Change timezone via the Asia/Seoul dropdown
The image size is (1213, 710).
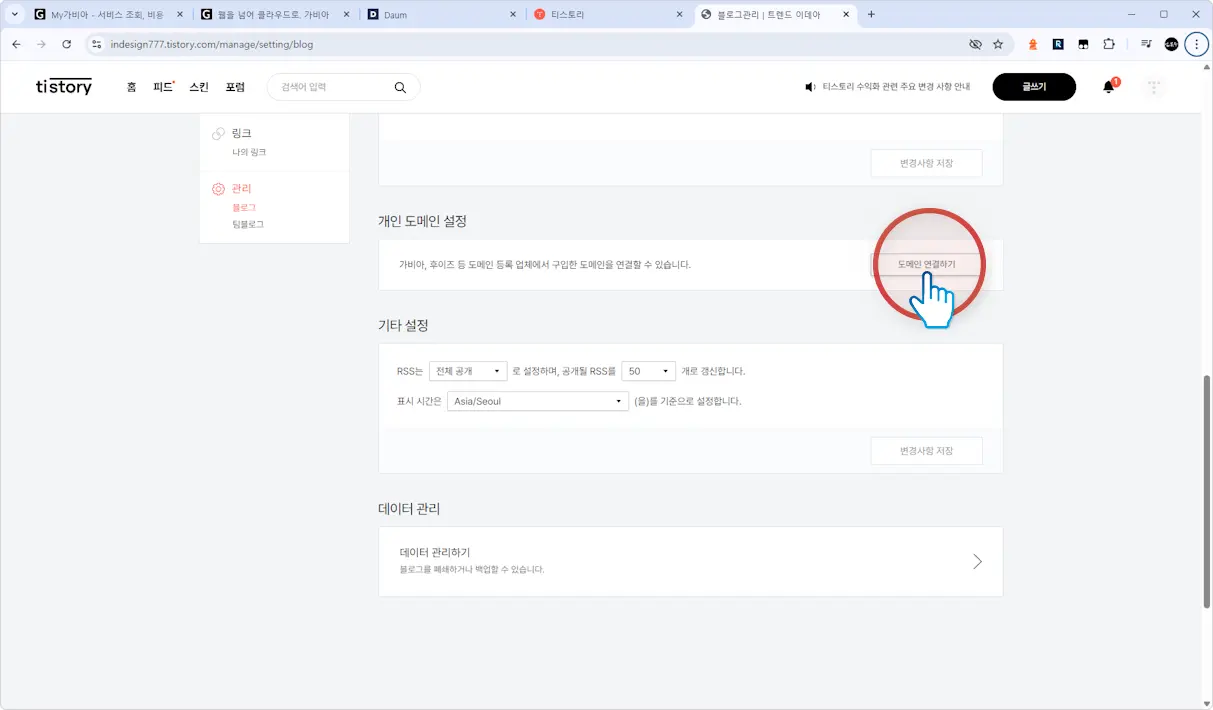coord(537,400)
